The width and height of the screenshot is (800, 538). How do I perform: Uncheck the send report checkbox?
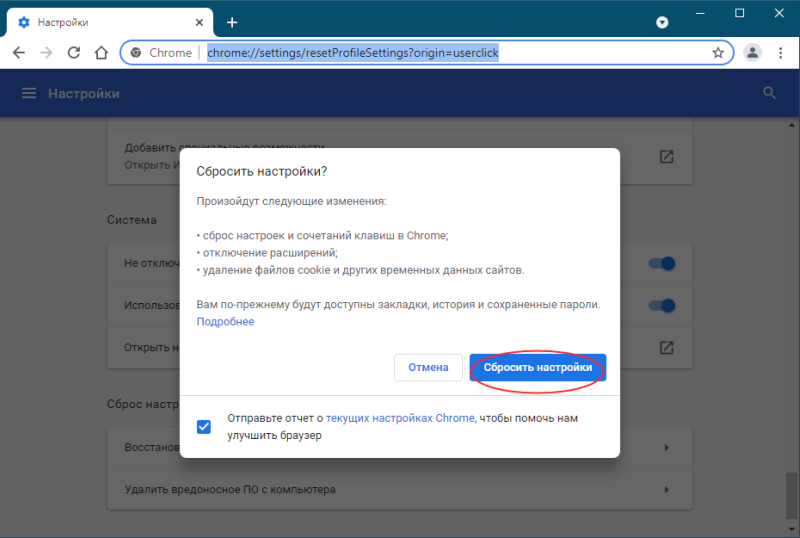tap(204, 427)
